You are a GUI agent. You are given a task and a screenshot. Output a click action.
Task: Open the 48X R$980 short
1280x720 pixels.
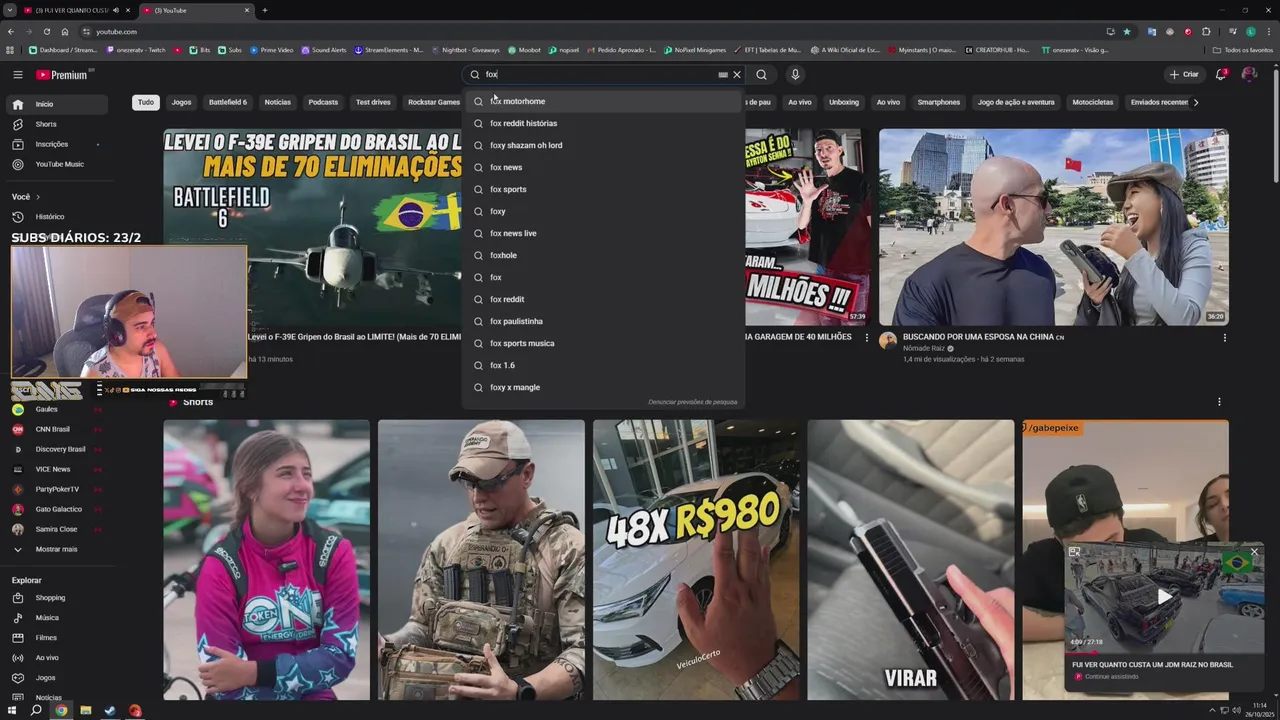(x=696, y=560)
